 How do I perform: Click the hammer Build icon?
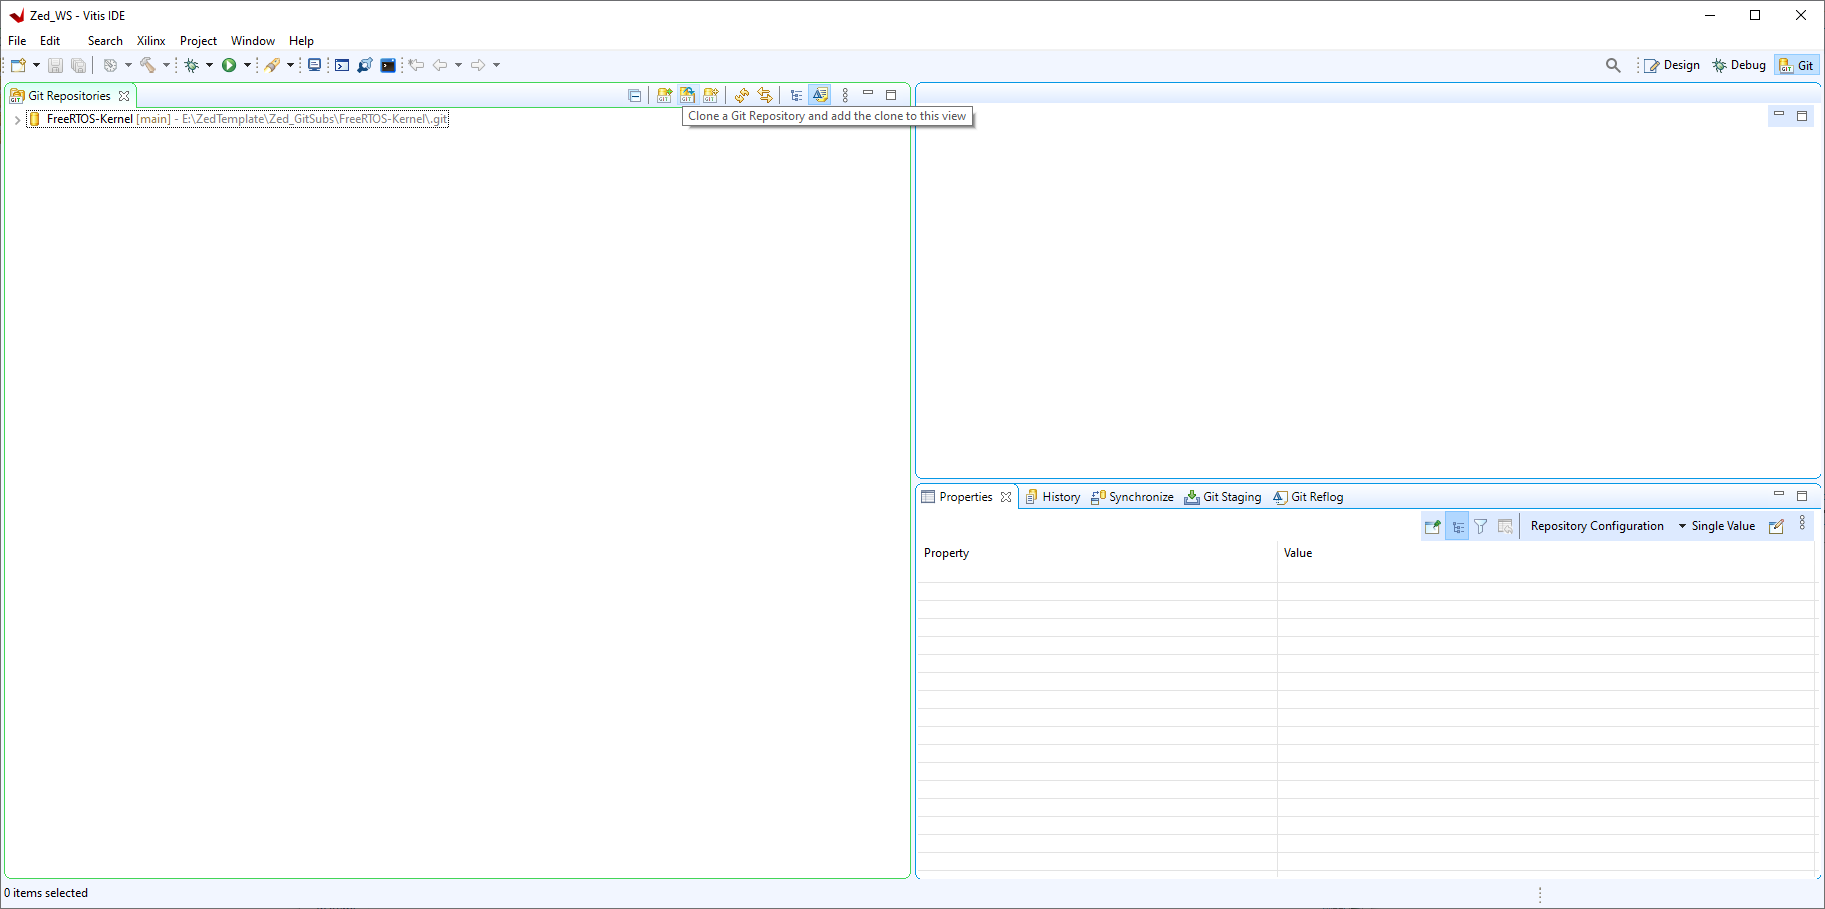coord(148,65)
